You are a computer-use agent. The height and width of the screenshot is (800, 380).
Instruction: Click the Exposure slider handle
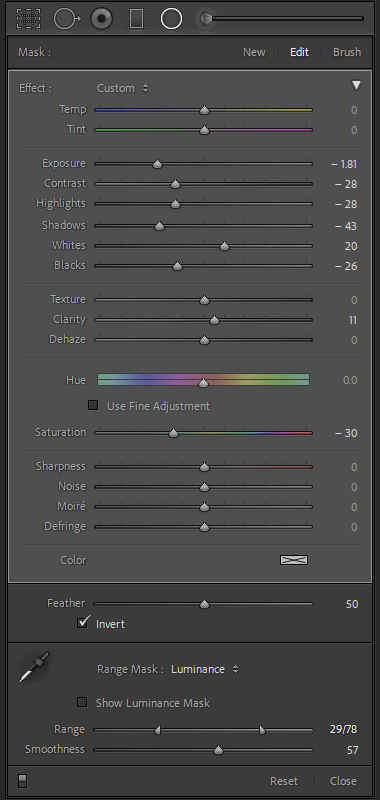coord(158,164)
